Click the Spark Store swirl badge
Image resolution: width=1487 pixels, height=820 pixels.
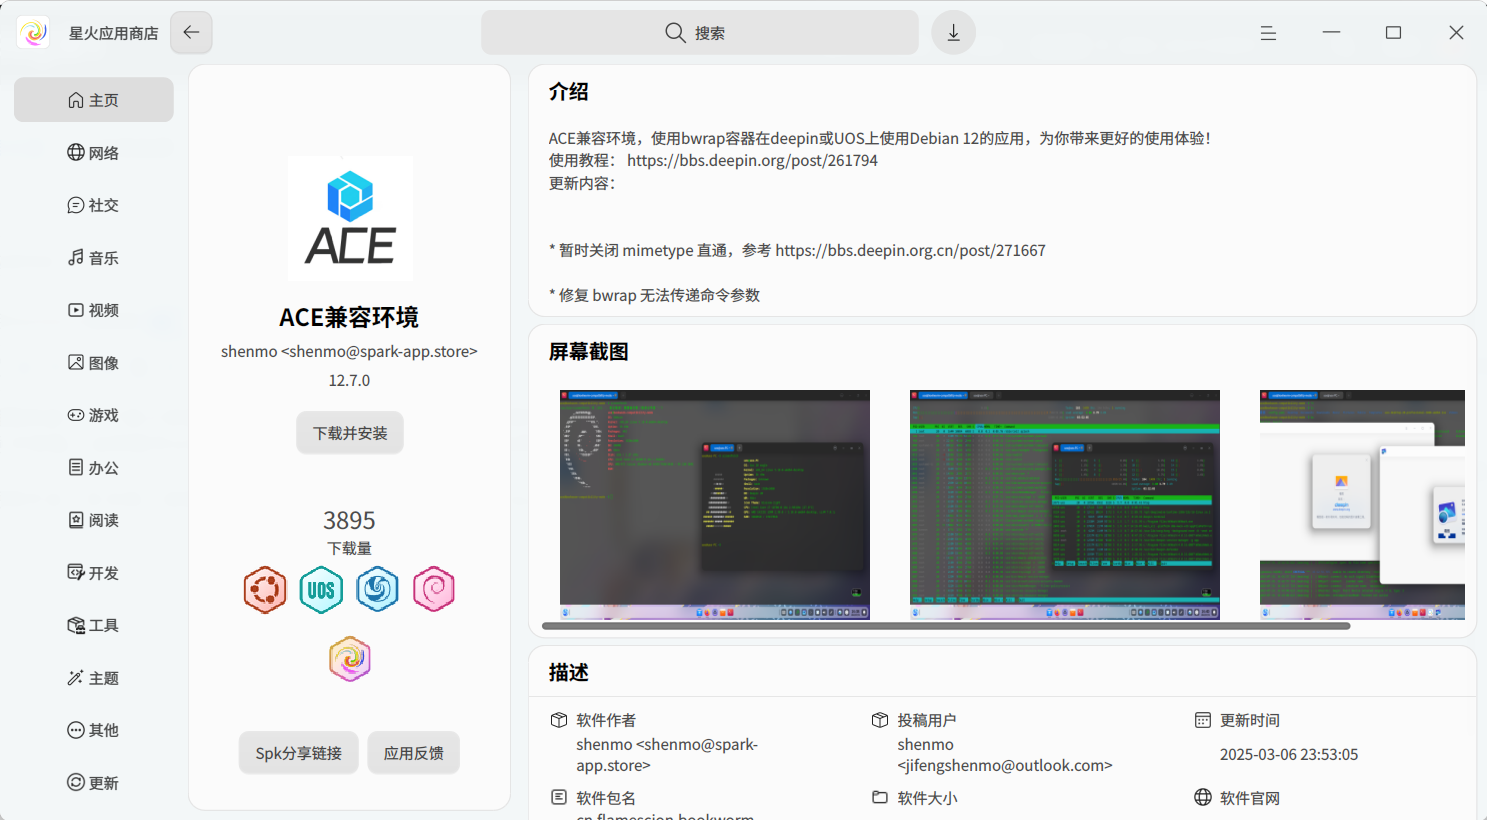[x=350, y=659]
